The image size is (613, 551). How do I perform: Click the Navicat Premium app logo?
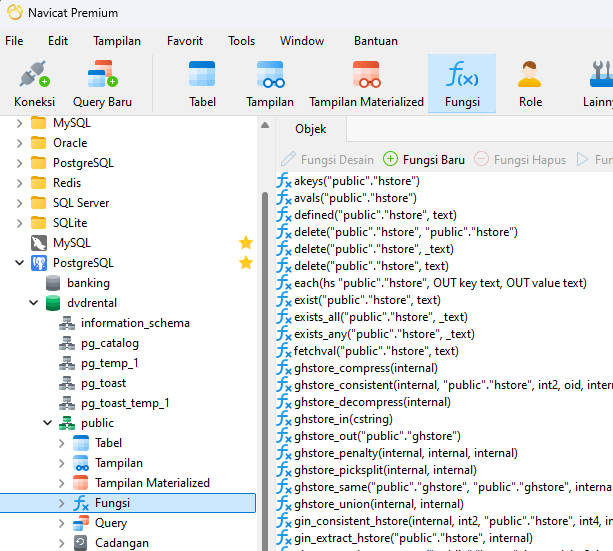click(15, 12)
